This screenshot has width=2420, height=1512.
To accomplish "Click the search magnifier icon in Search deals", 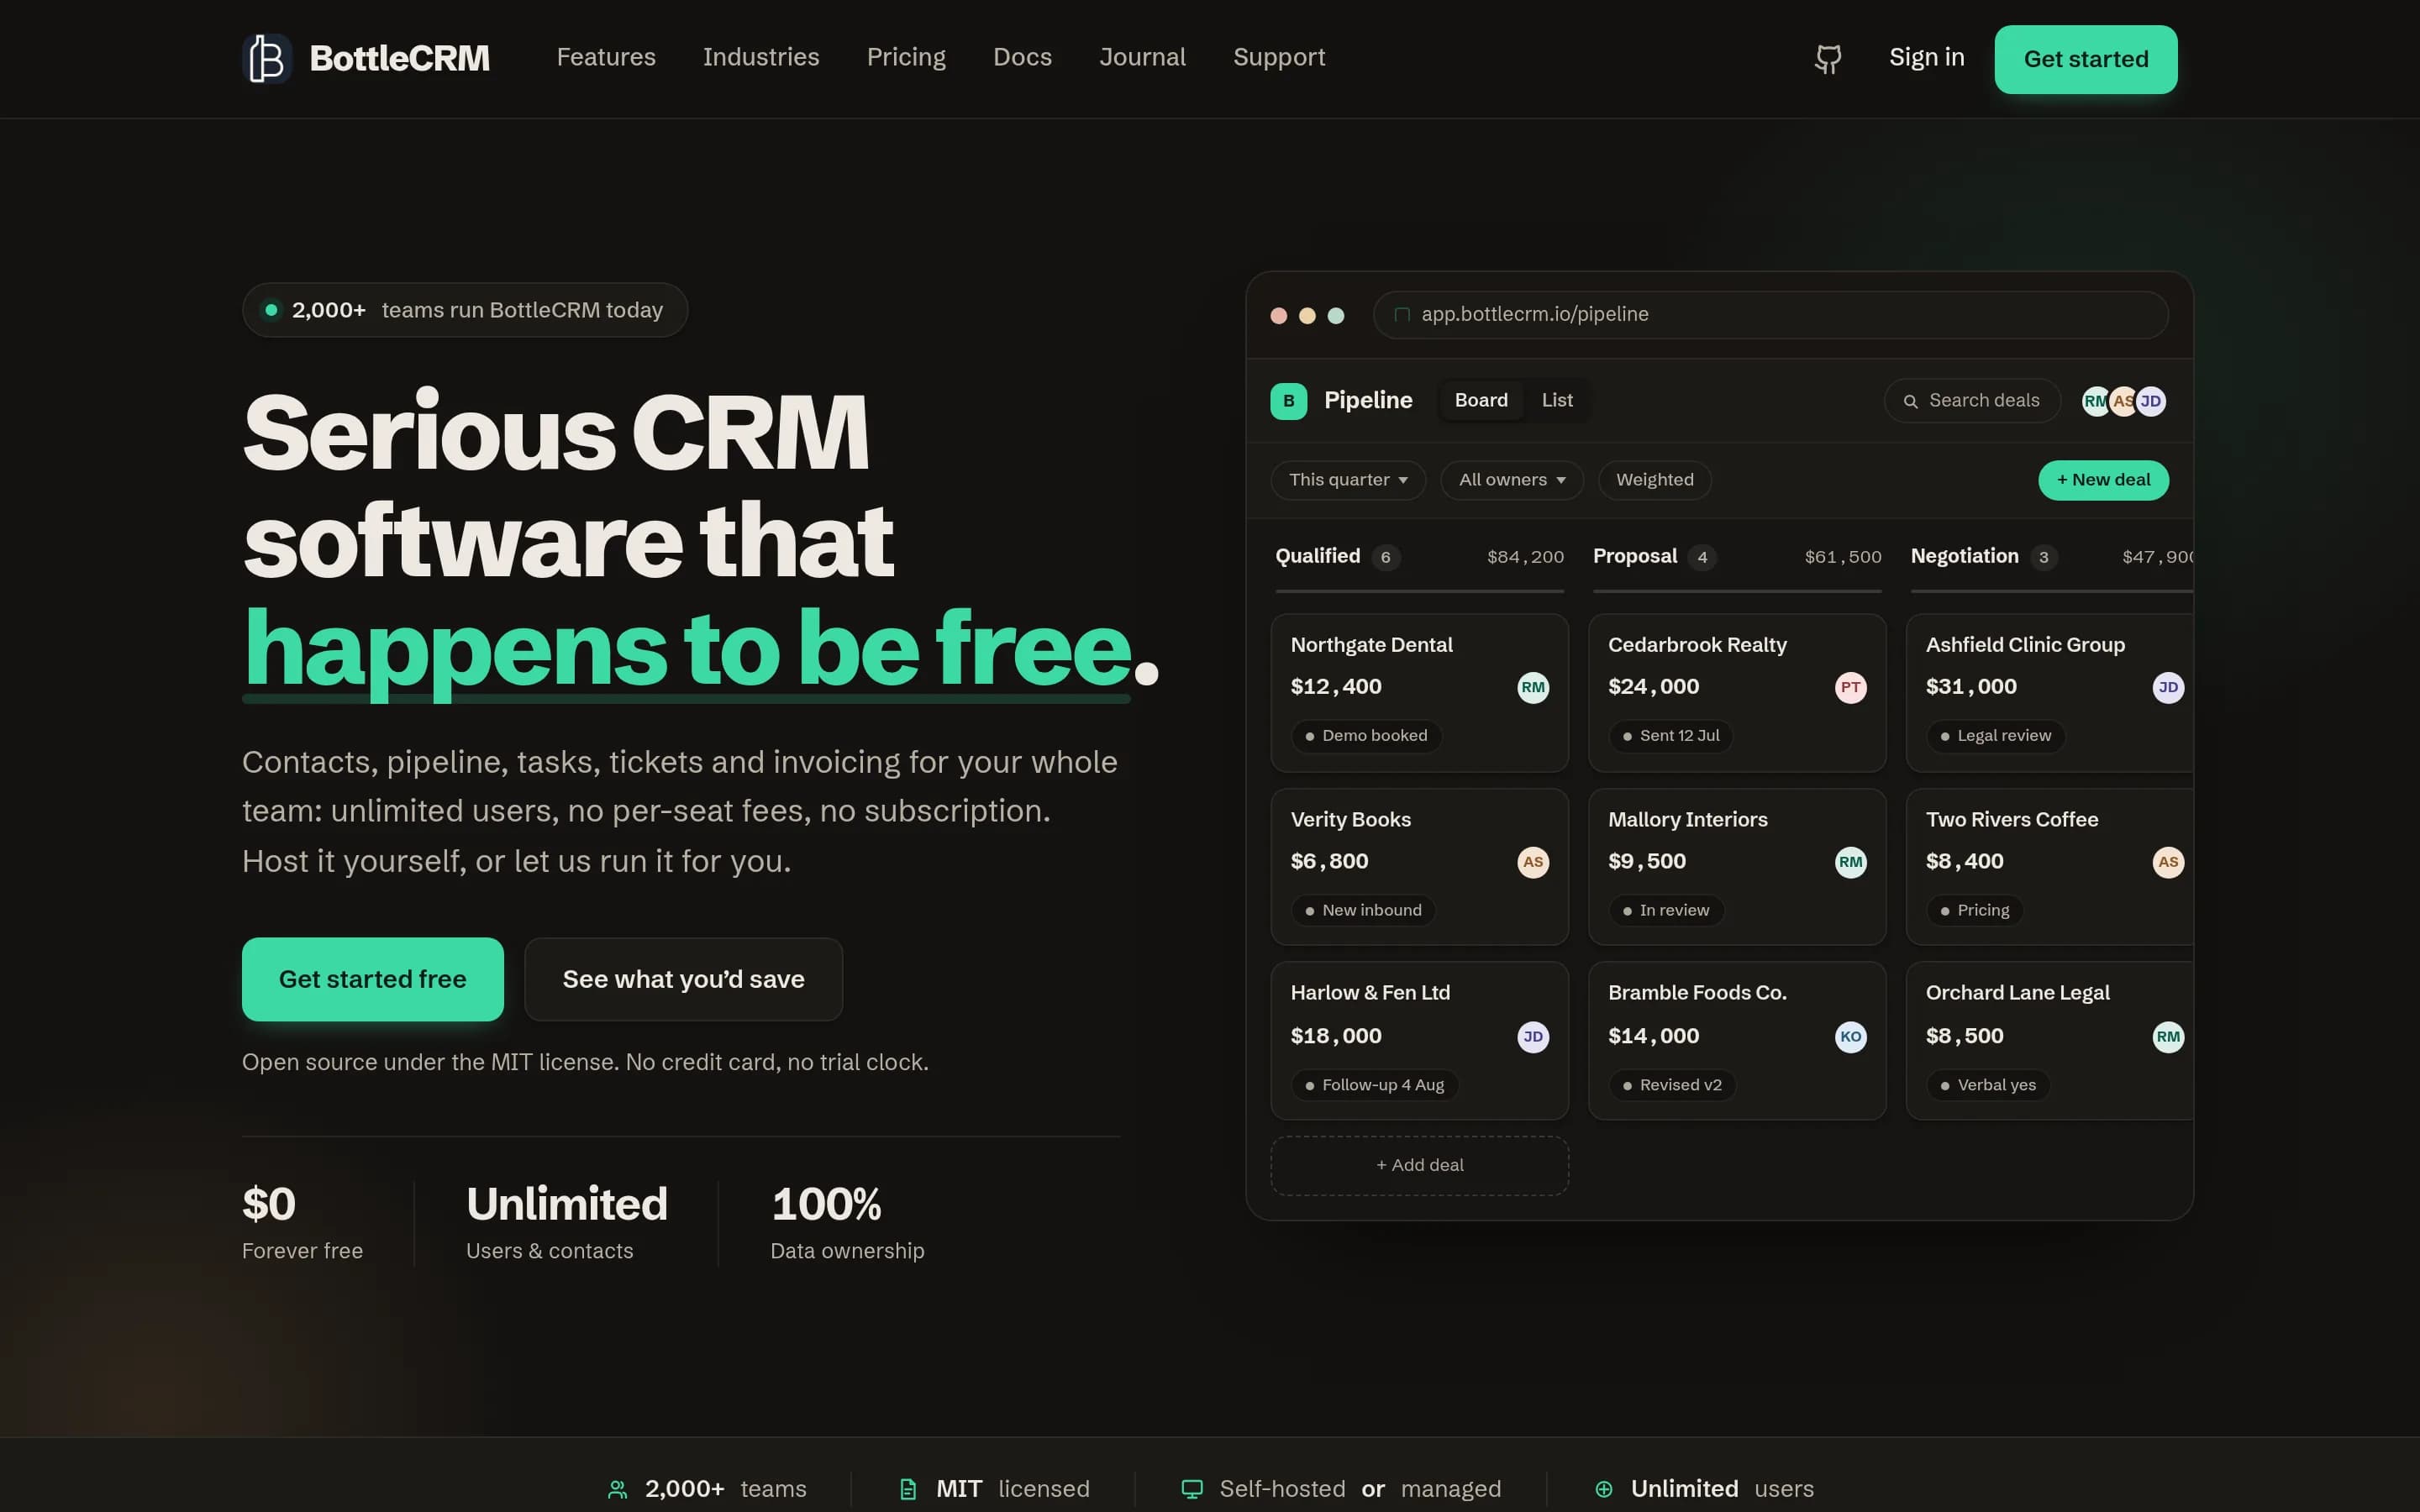I will click(x=1910, y=401).
